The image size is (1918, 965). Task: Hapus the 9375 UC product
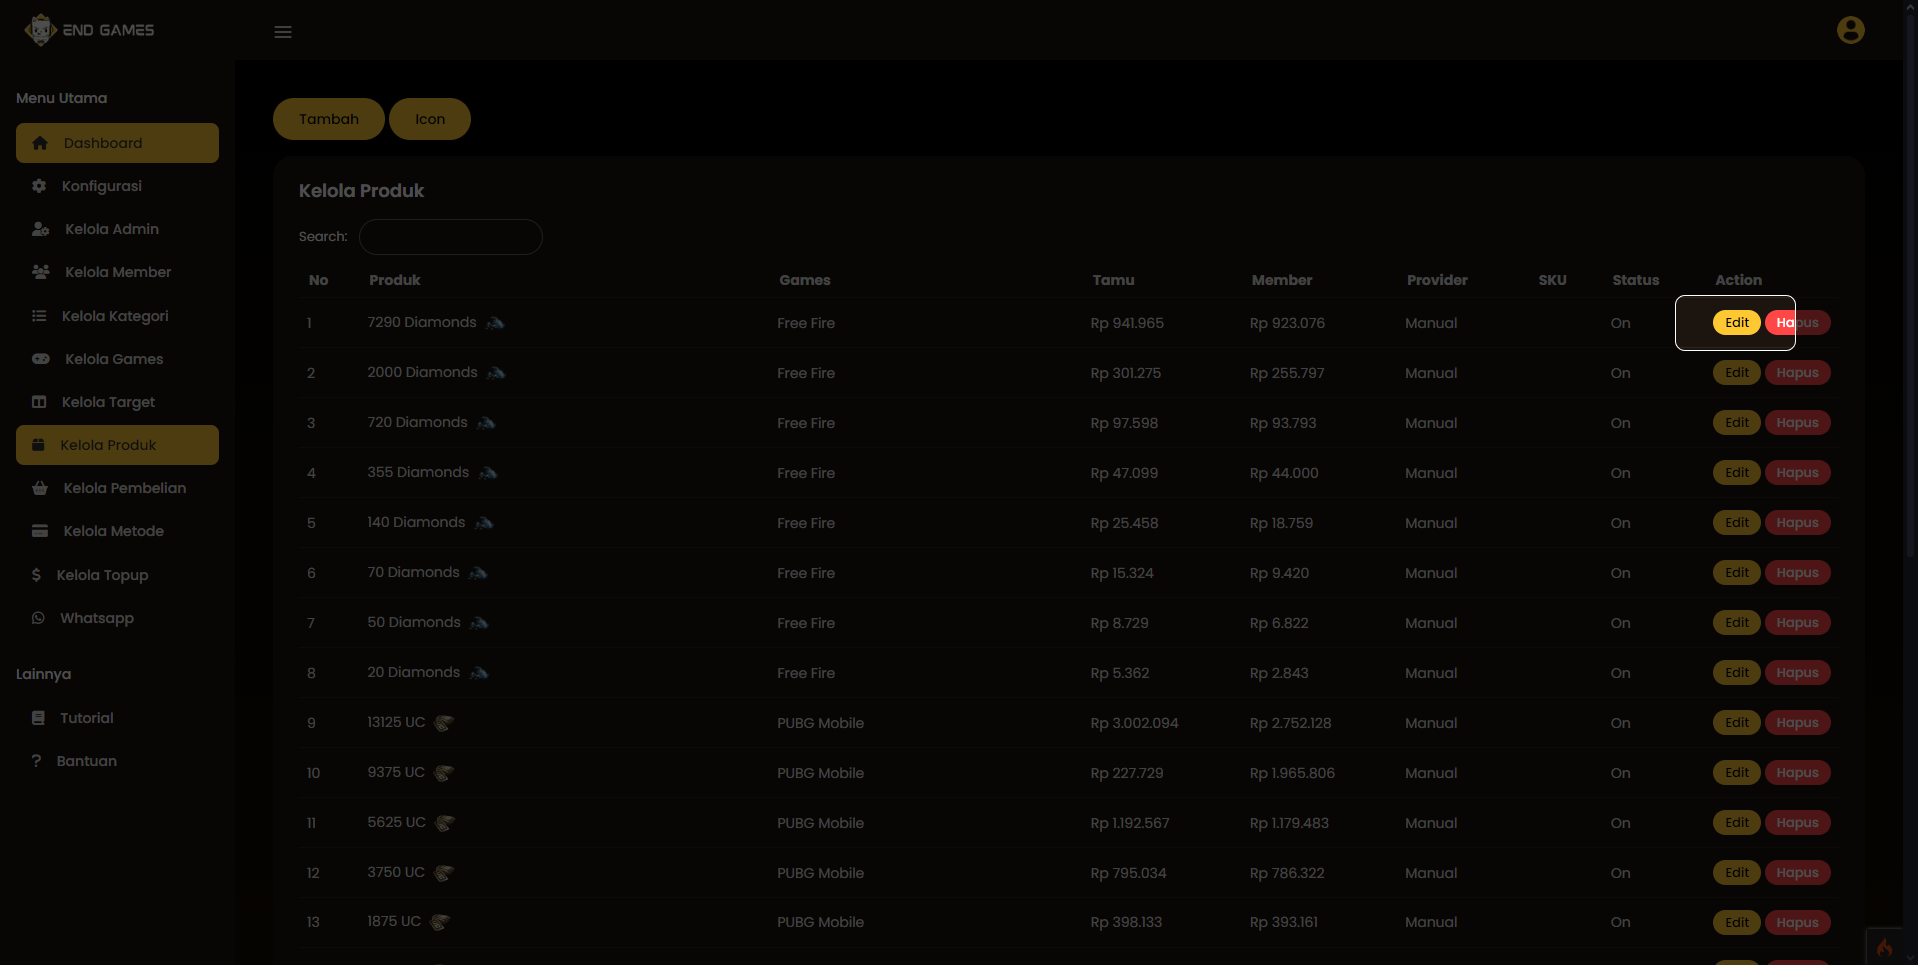pos(1797,773)
